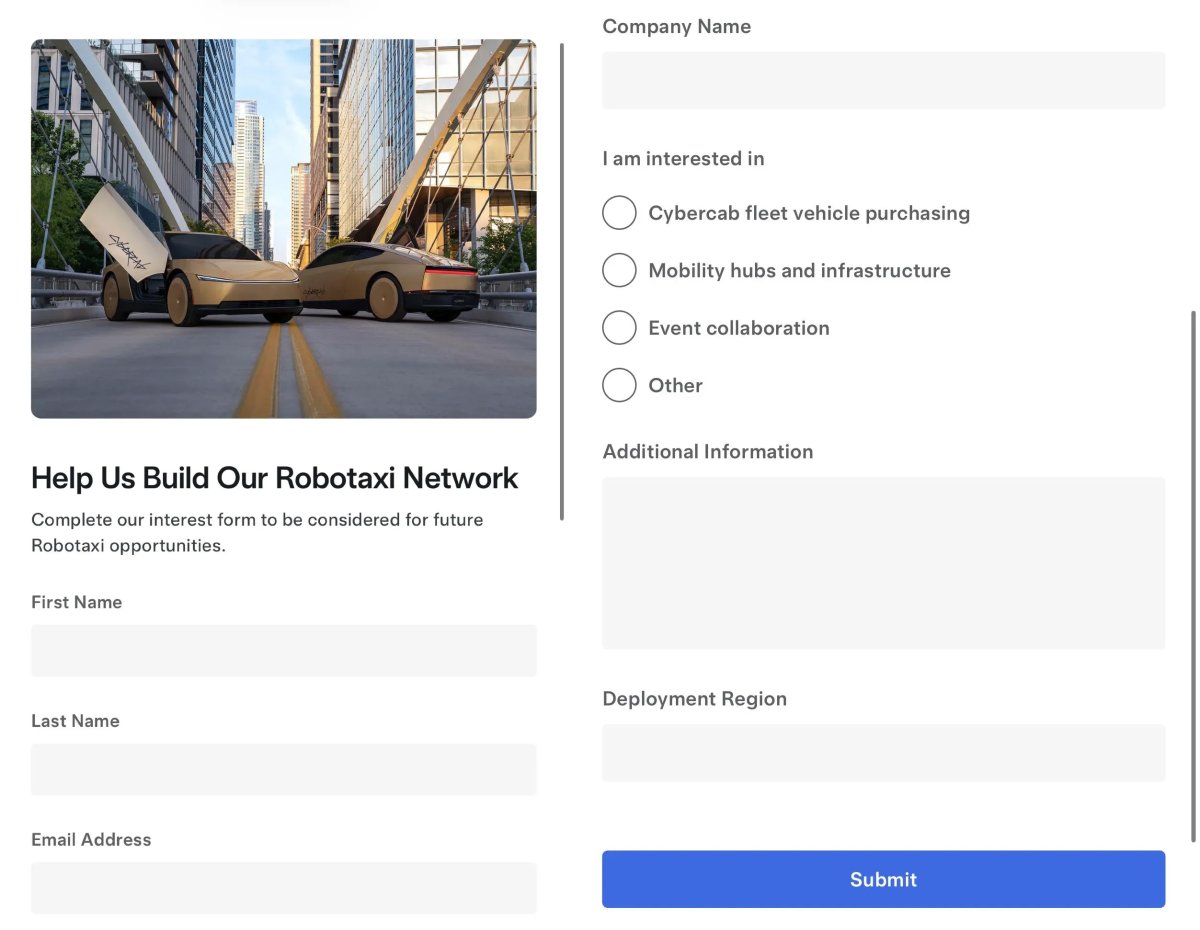Click the Cybercab vehicles photo

(284, 228)
